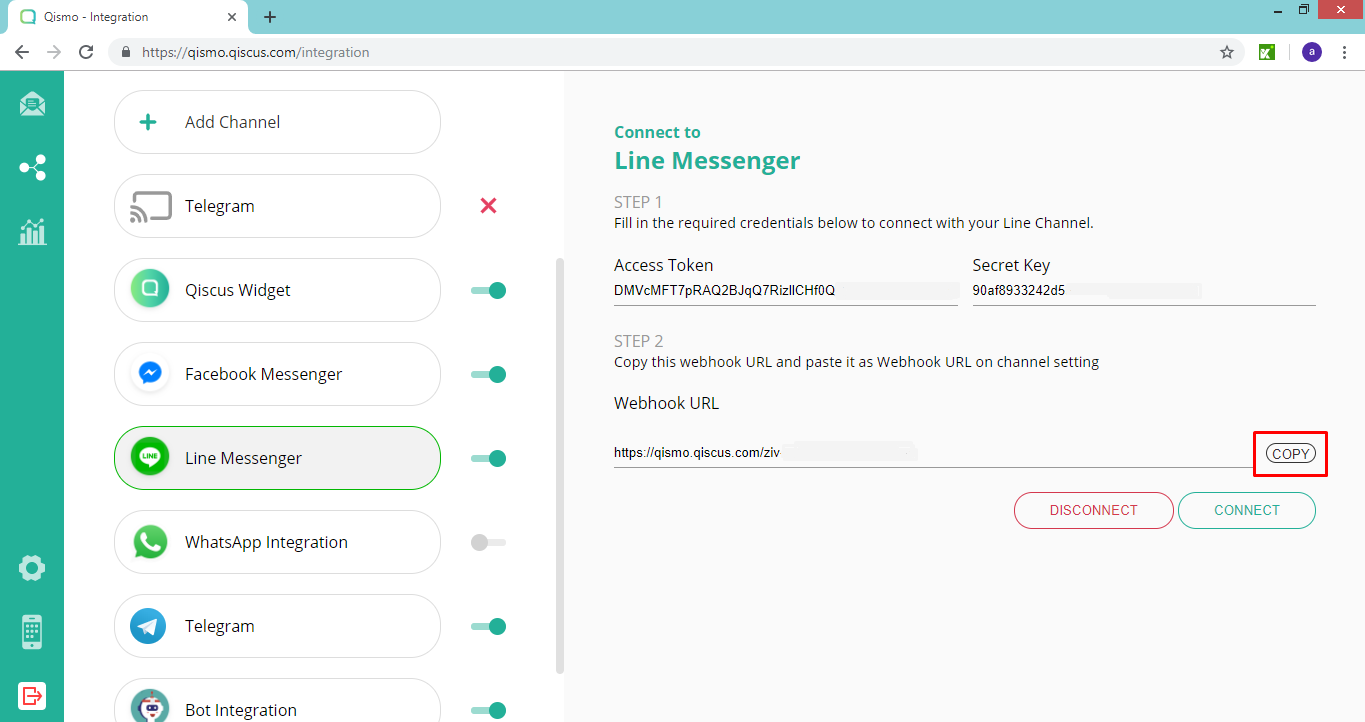
Task: Click the WhatsApp logo icon
Action: (x=149, y=542)
